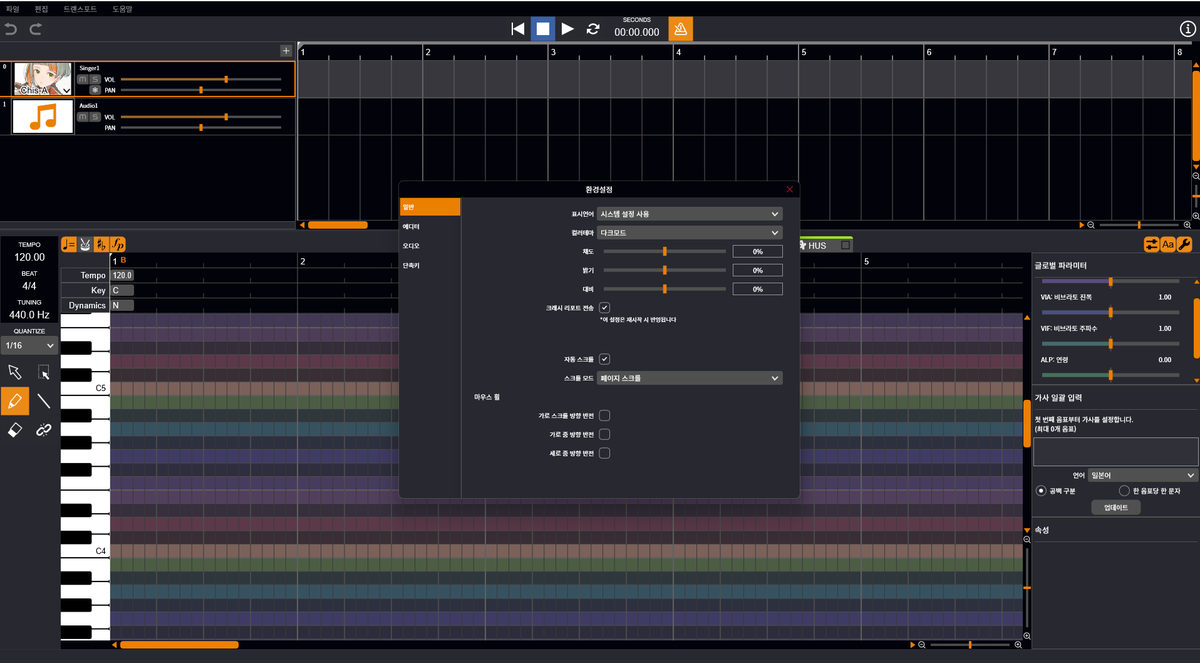1200x663 pixels.
Task: Toggle the drum icon above the piano roll
Action: point(85,244)
